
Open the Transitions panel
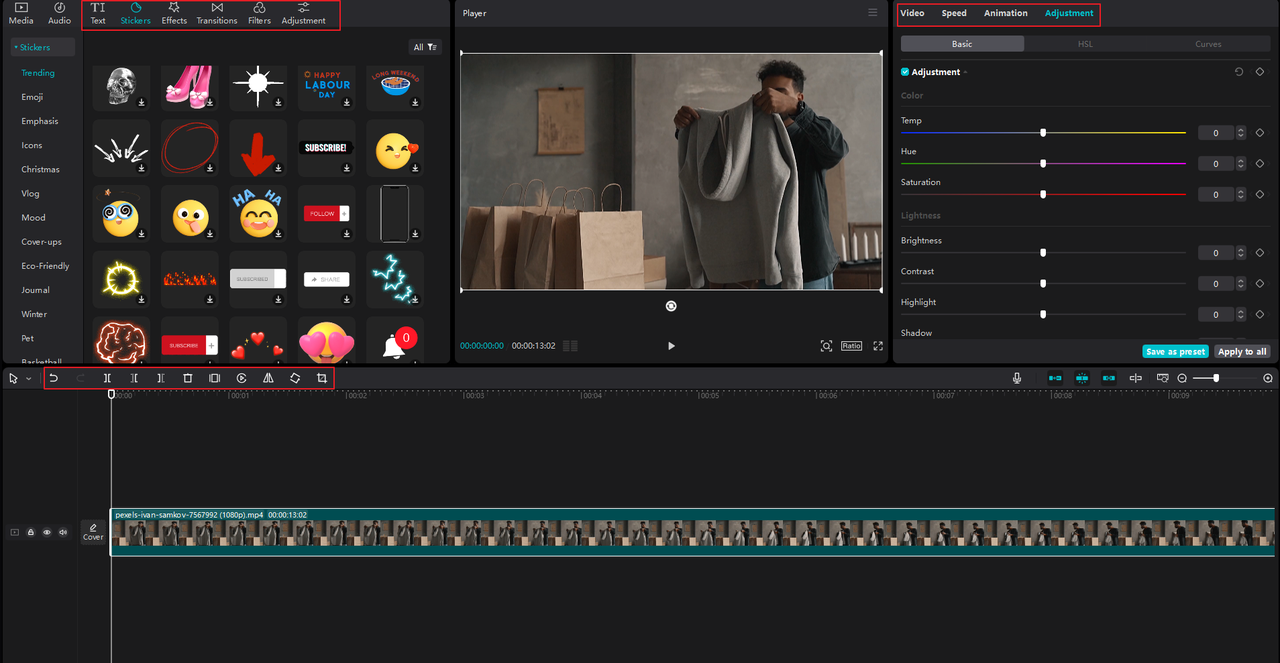[217, 13]
